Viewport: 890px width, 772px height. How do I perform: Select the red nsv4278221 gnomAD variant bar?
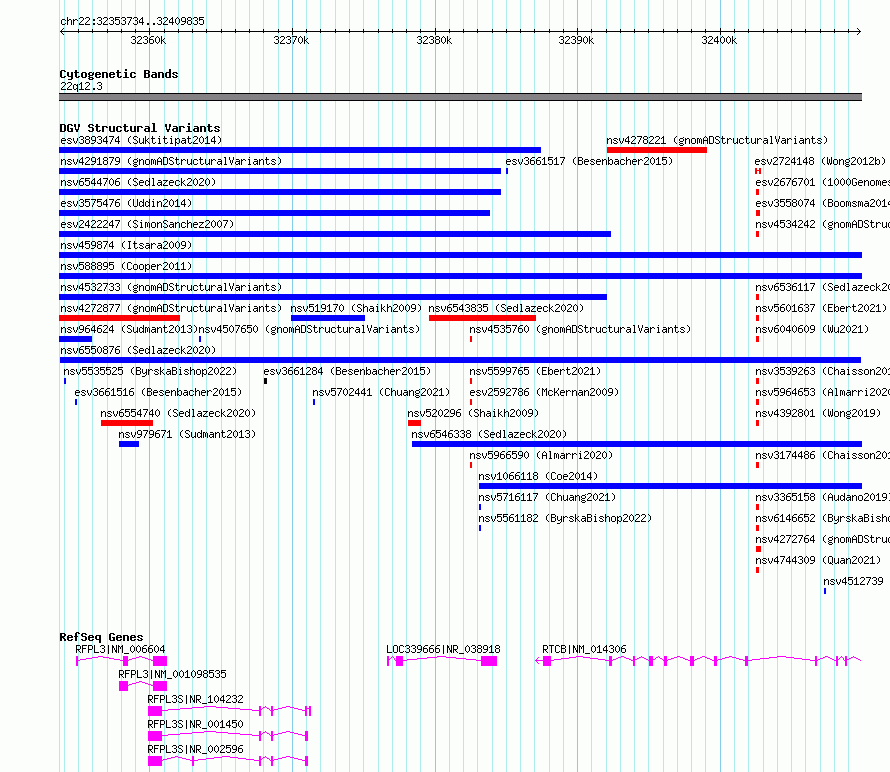(x=657, y=150)
